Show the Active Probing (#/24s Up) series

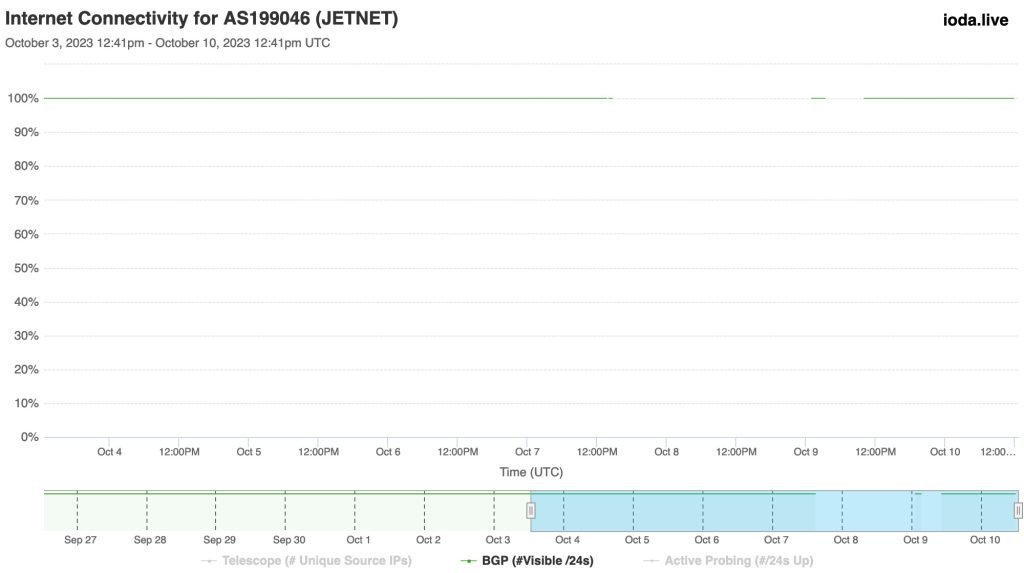[738, 561]
